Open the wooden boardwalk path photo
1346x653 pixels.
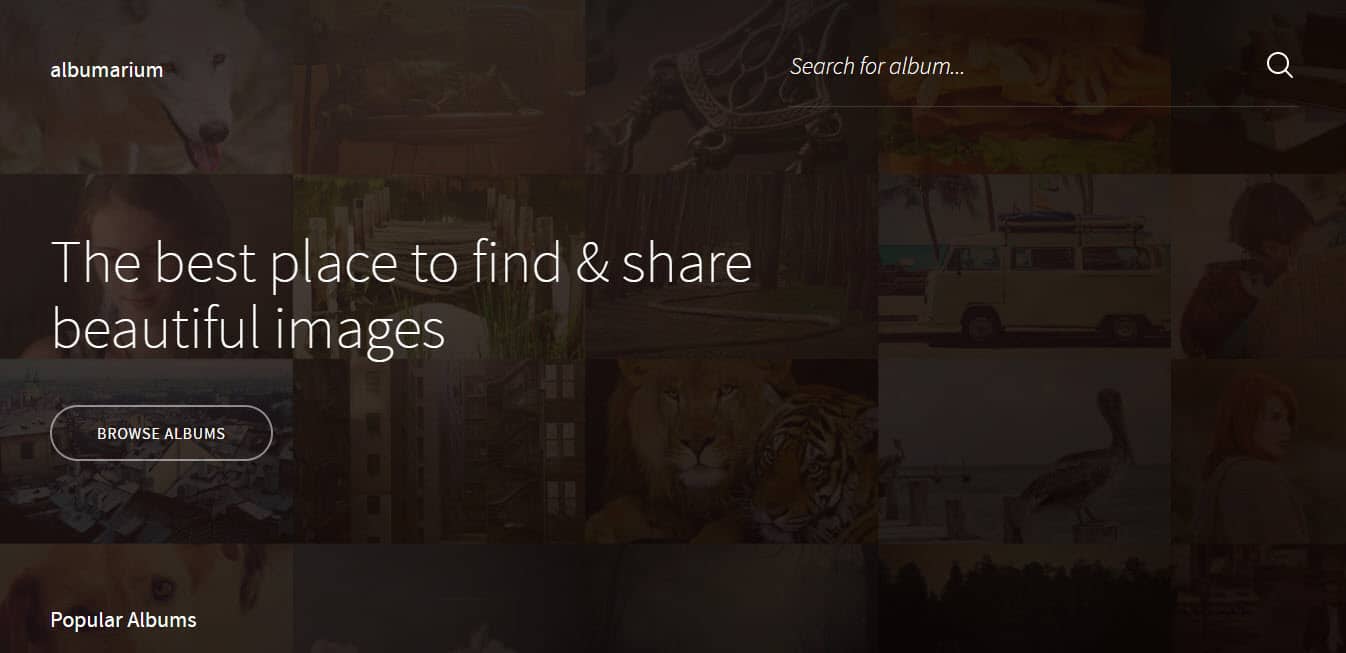pyautogui.click(x=439, y=267)
